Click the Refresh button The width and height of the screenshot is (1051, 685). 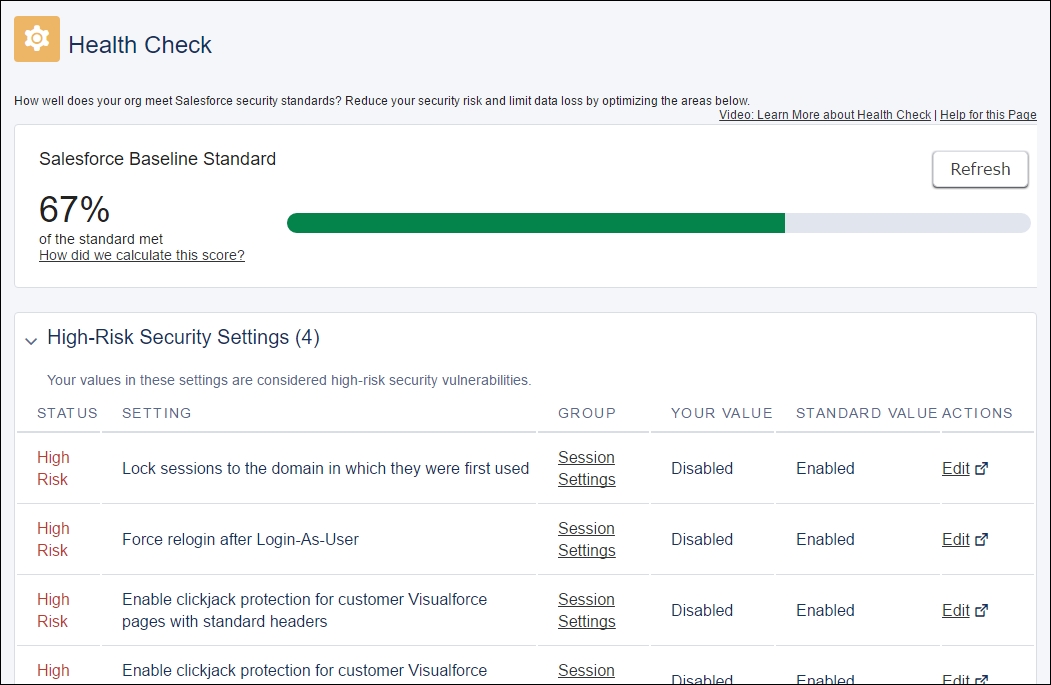pyautogui.click(x=980, y=170)
